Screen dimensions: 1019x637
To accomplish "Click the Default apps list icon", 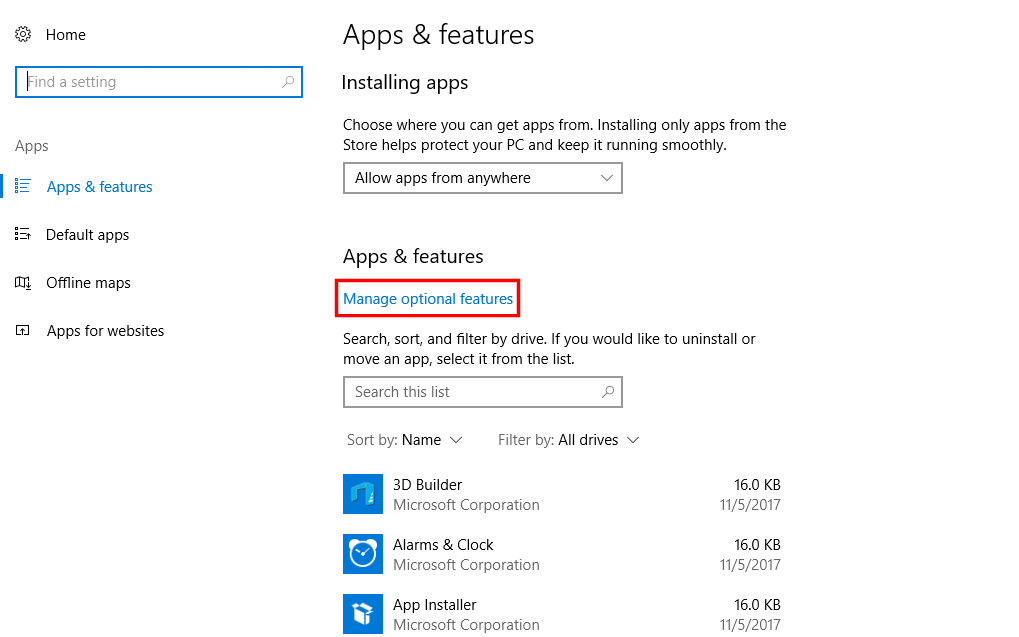I will (x=23, y=234).
